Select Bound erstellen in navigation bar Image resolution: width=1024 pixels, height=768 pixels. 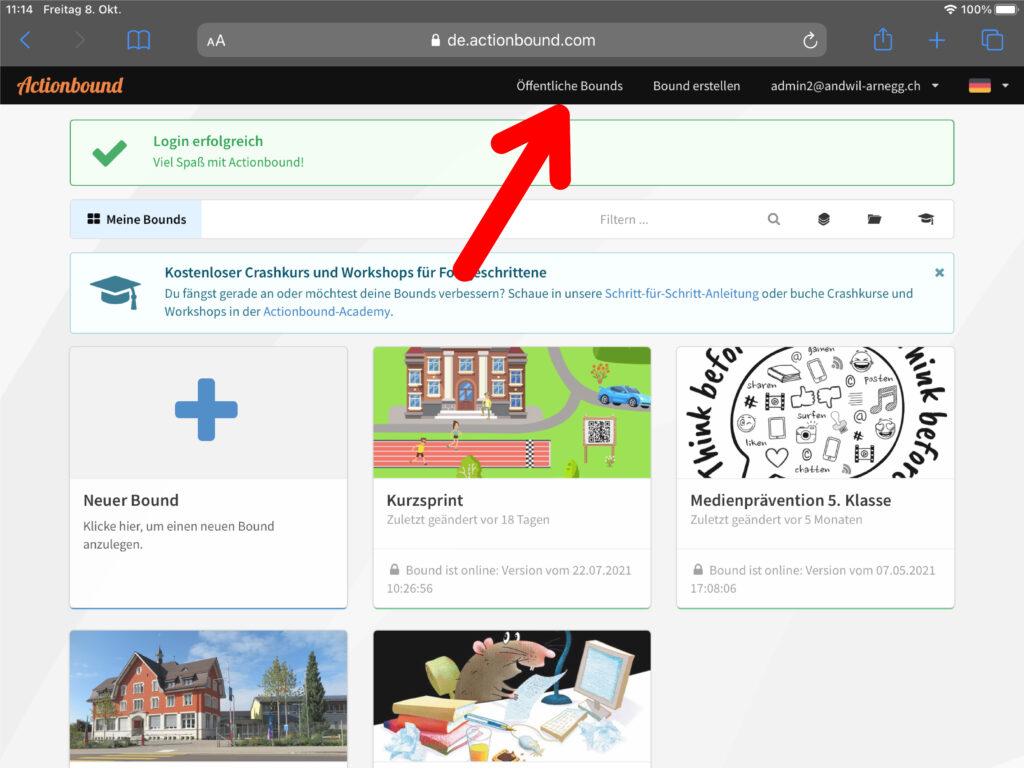pos(696,86)
